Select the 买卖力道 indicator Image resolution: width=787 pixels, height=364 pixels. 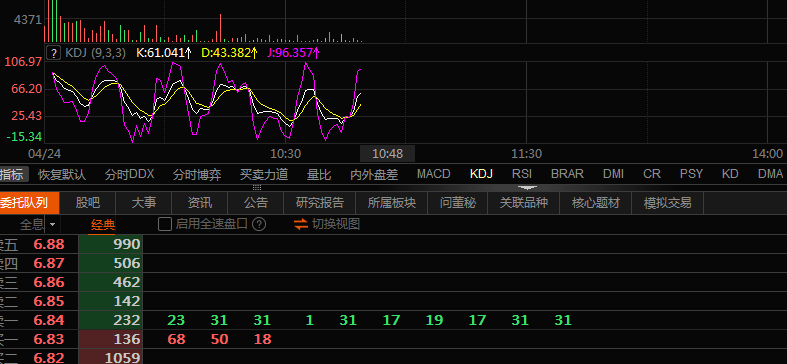(264, 175)
